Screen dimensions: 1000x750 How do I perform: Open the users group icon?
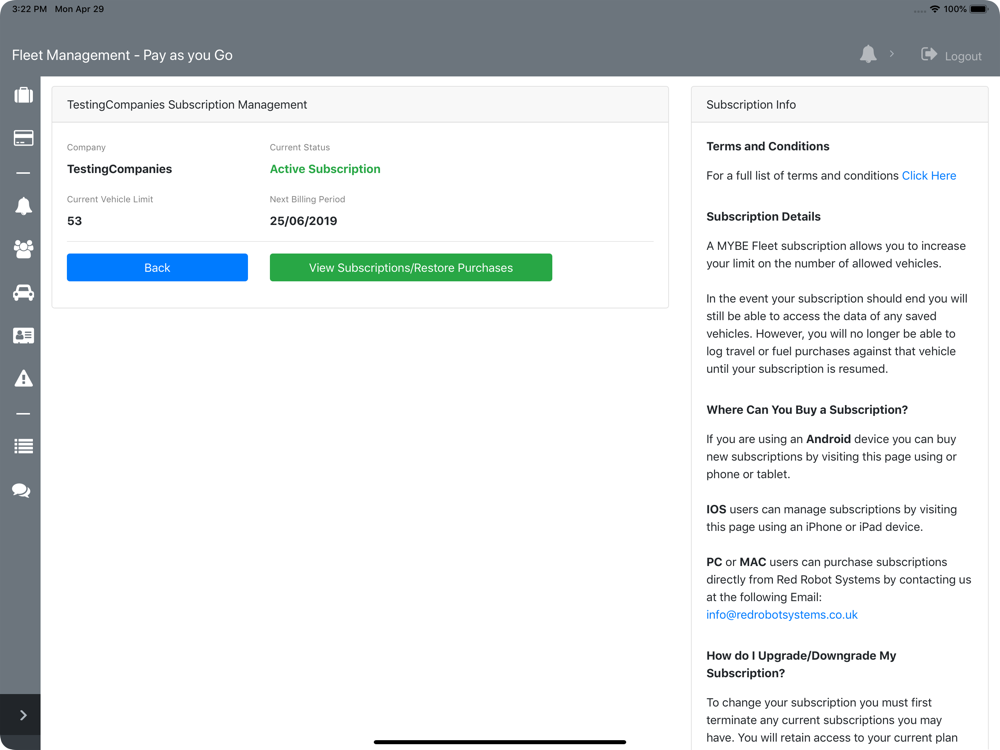tap(23, 249)
